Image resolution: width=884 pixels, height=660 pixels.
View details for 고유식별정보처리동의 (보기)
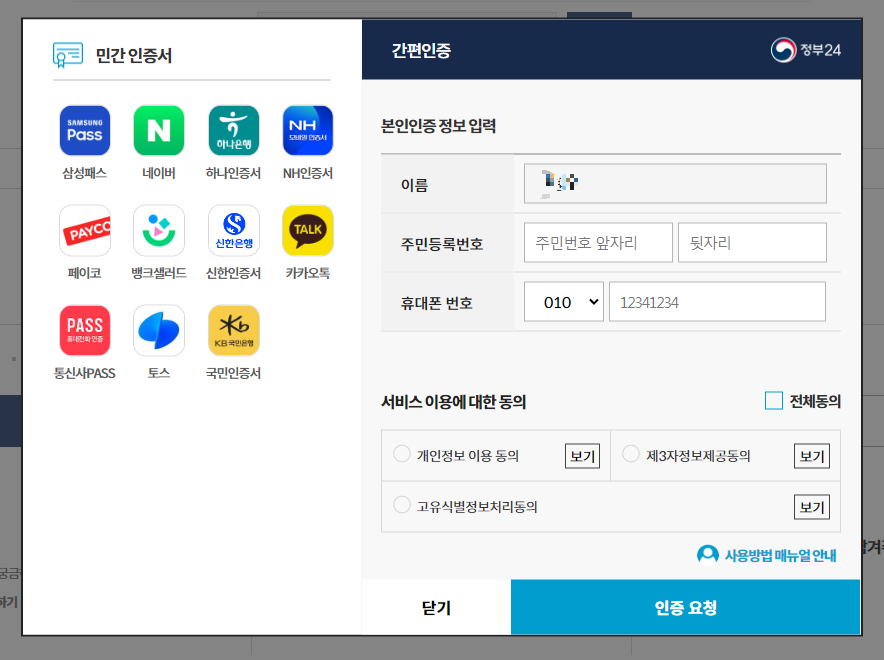pos(812,507)
